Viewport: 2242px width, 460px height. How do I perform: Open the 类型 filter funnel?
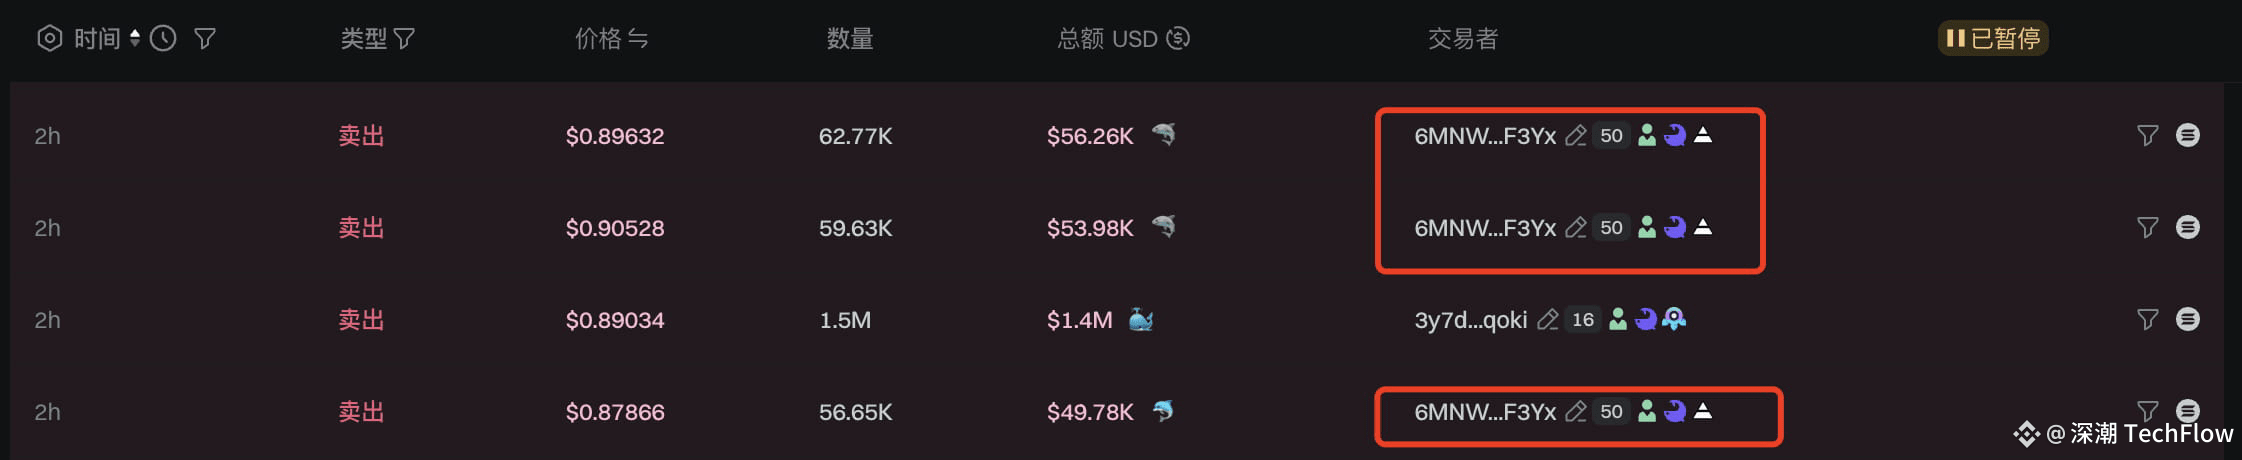(404, 39)
